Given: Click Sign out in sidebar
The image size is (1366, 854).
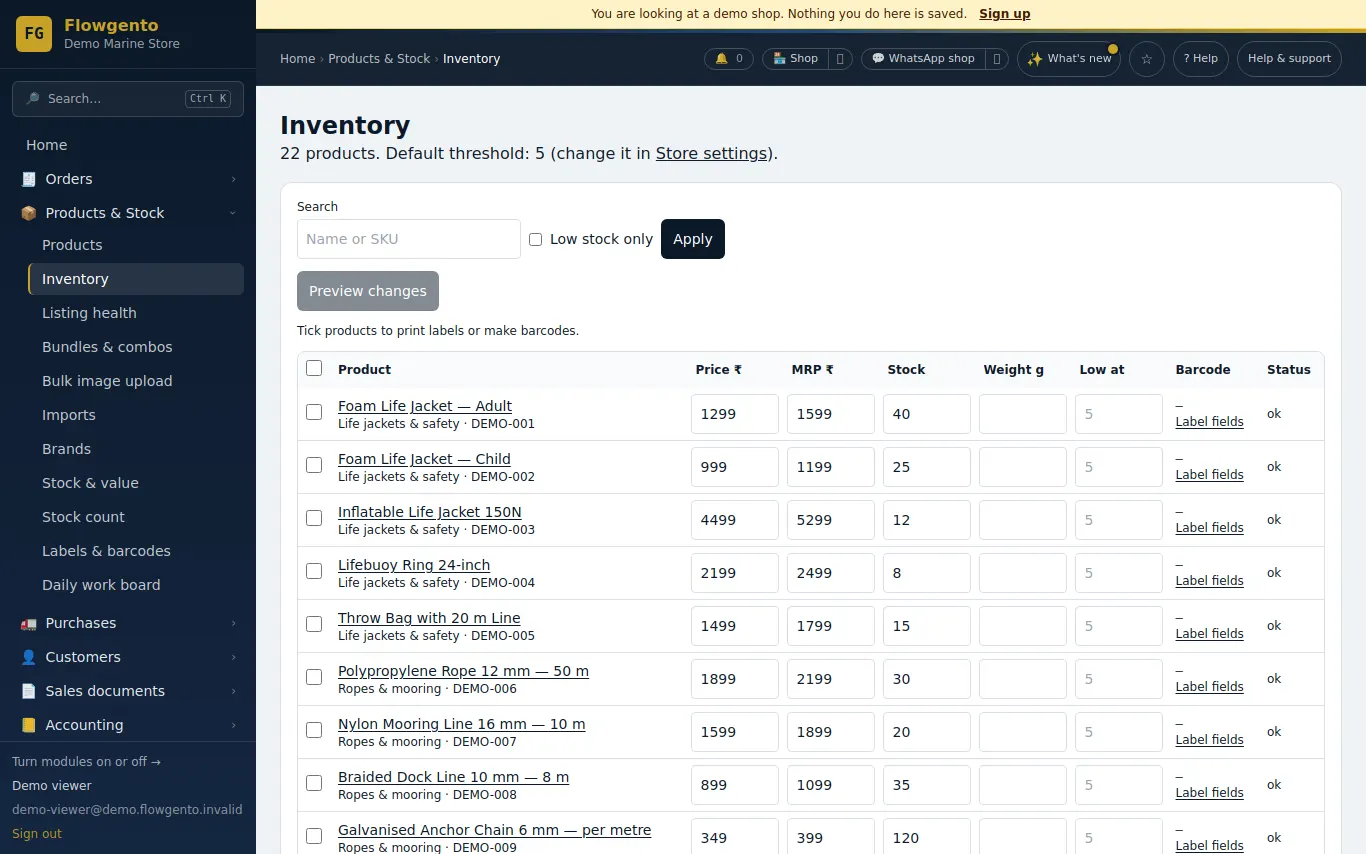Looking at the screenshot, I should coord(37,834).
